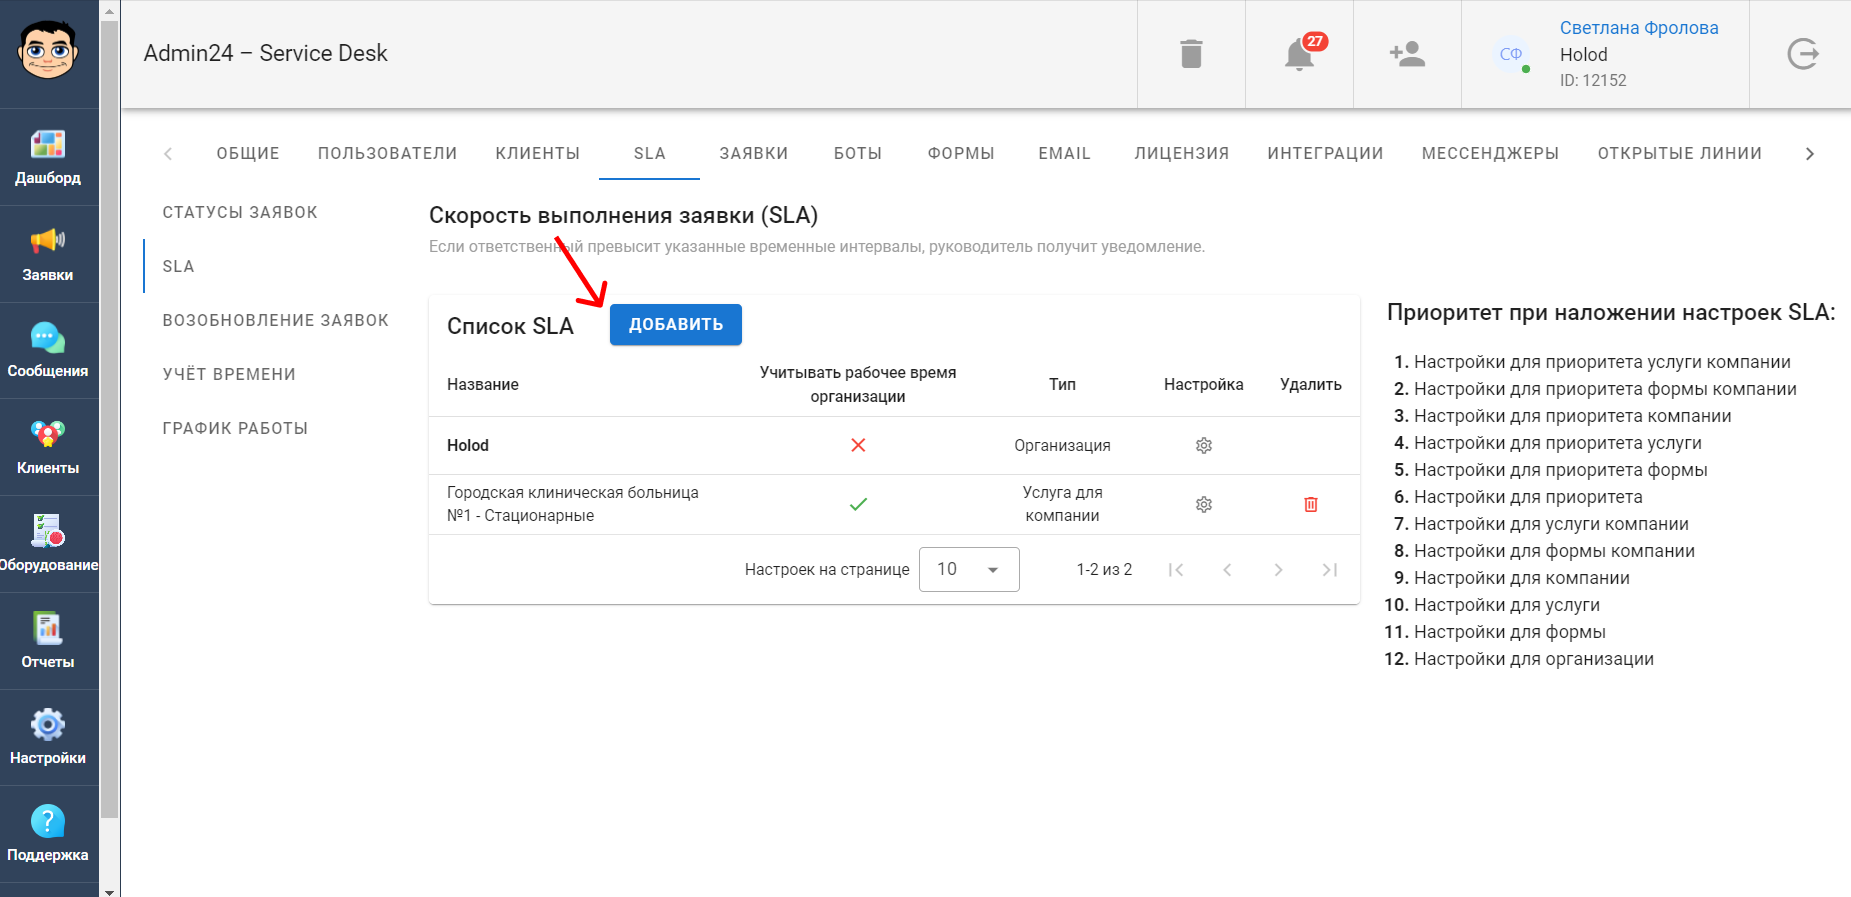Open ВОЗОБНОВЛЕНИЕ ЗАЯВОК submenu item
This screenshot has width=1851, height=897.
point(276,320)
